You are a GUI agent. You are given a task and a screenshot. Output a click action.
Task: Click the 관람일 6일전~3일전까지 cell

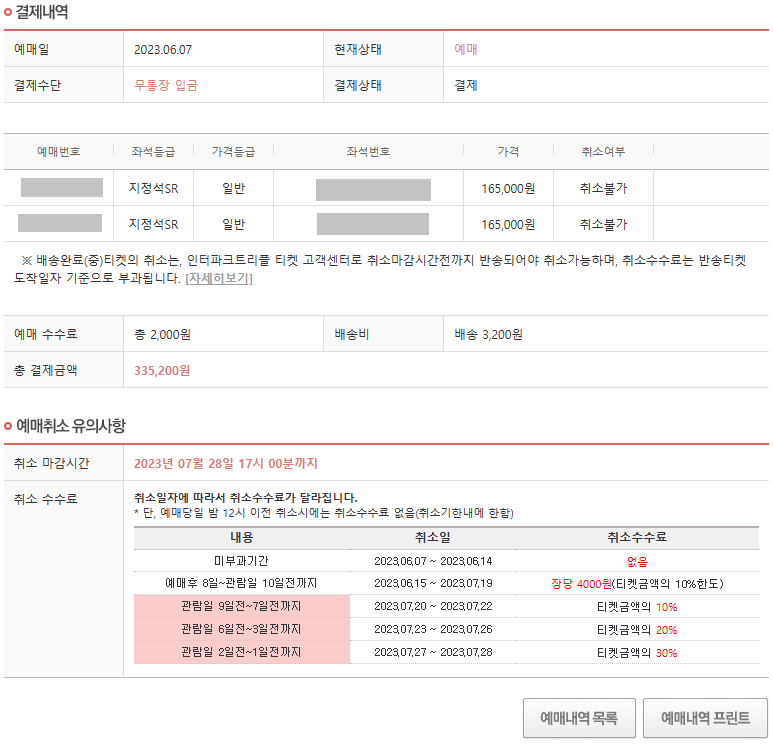coord(242,629)
